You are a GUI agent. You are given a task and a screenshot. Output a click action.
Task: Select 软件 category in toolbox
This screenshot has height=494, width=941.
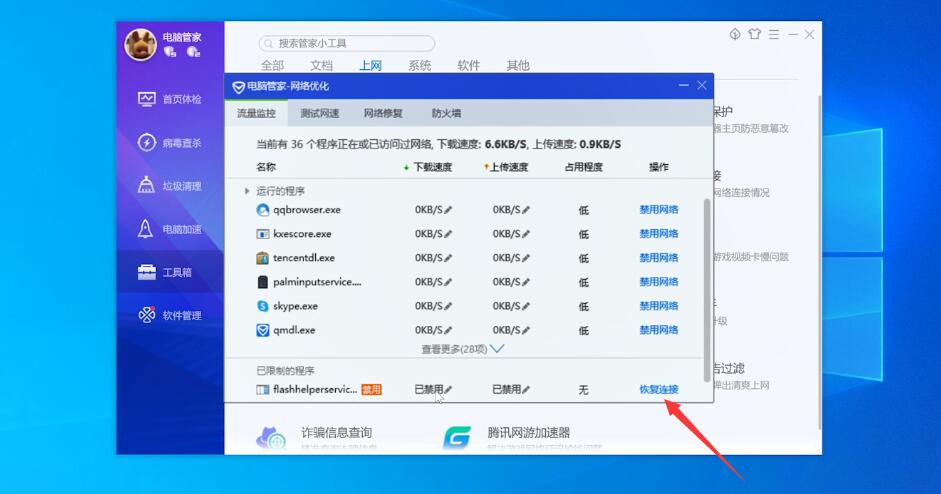[469, 65]
